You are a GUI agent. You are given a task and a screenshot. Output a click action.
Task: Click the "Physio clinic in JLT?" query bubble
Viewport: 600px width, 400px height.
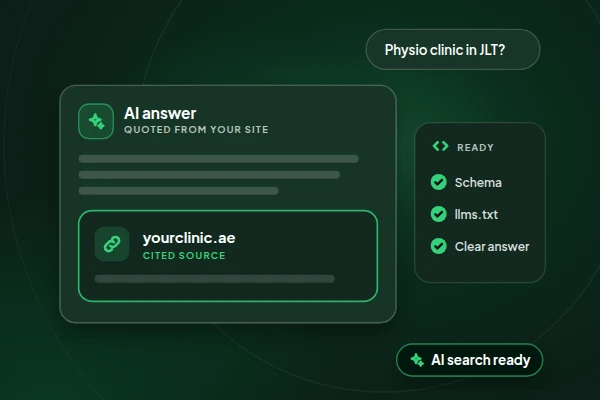coord(453,49)
